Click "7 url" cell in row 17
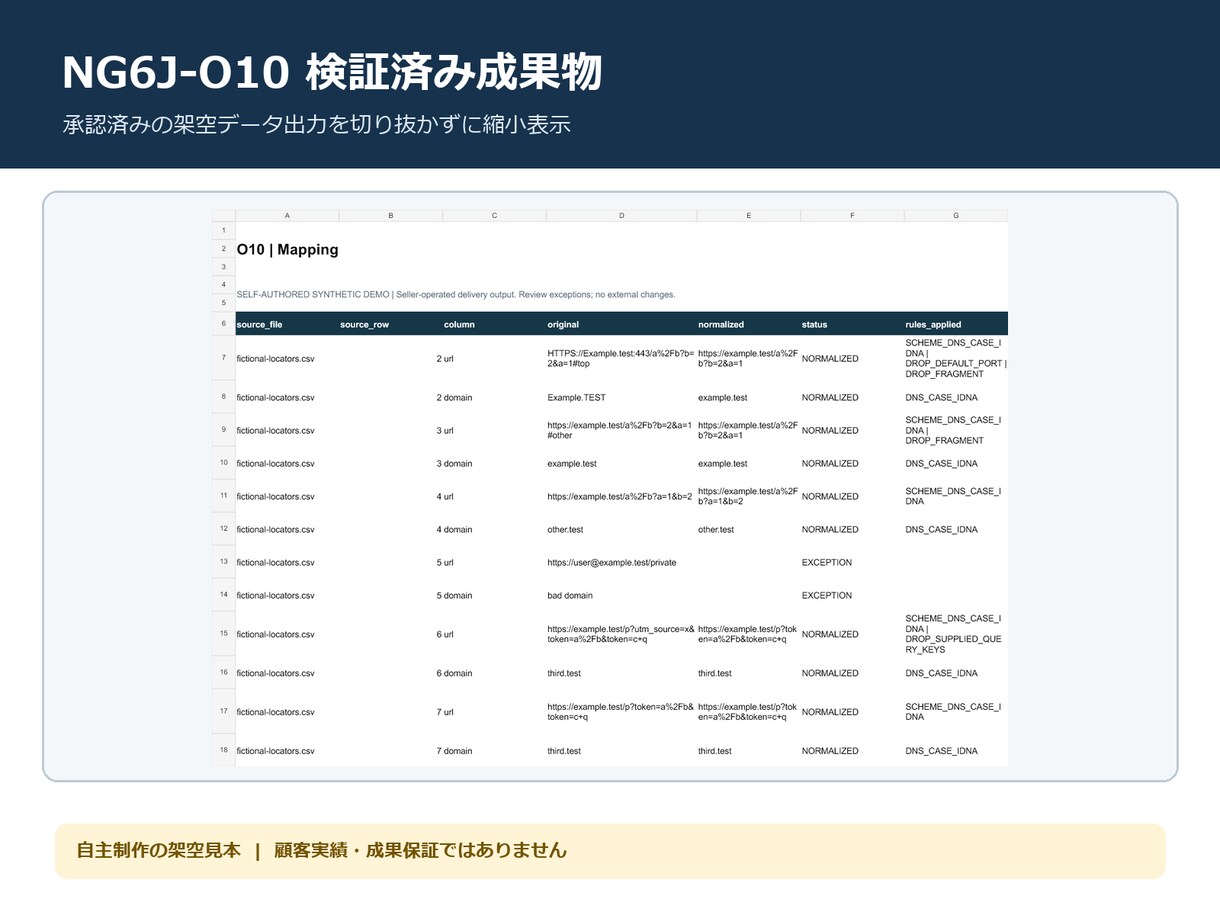The height and width of the screenshot is (915, 1220). point(445,712)
